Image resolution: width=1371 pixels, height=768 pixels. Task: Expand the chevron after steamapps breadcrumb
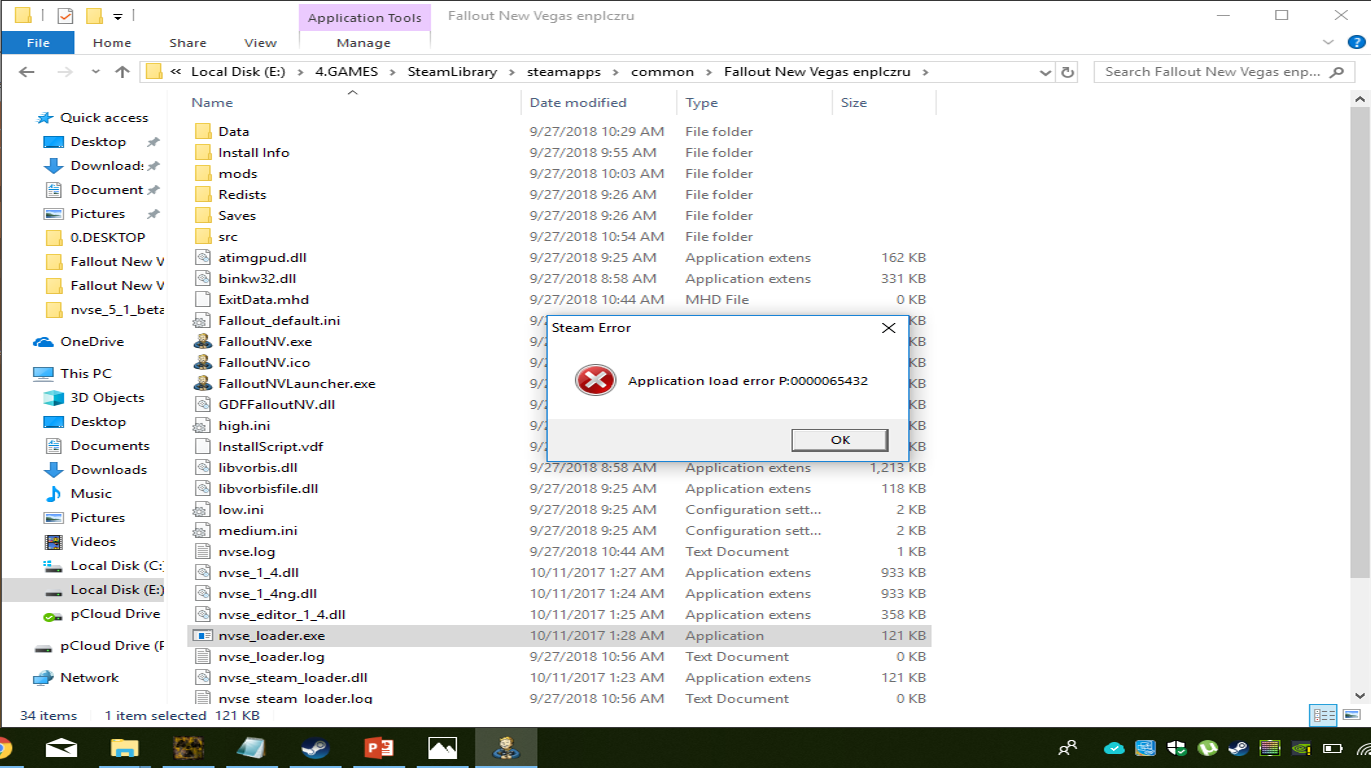pyautogui.click(x=616, y=72)
